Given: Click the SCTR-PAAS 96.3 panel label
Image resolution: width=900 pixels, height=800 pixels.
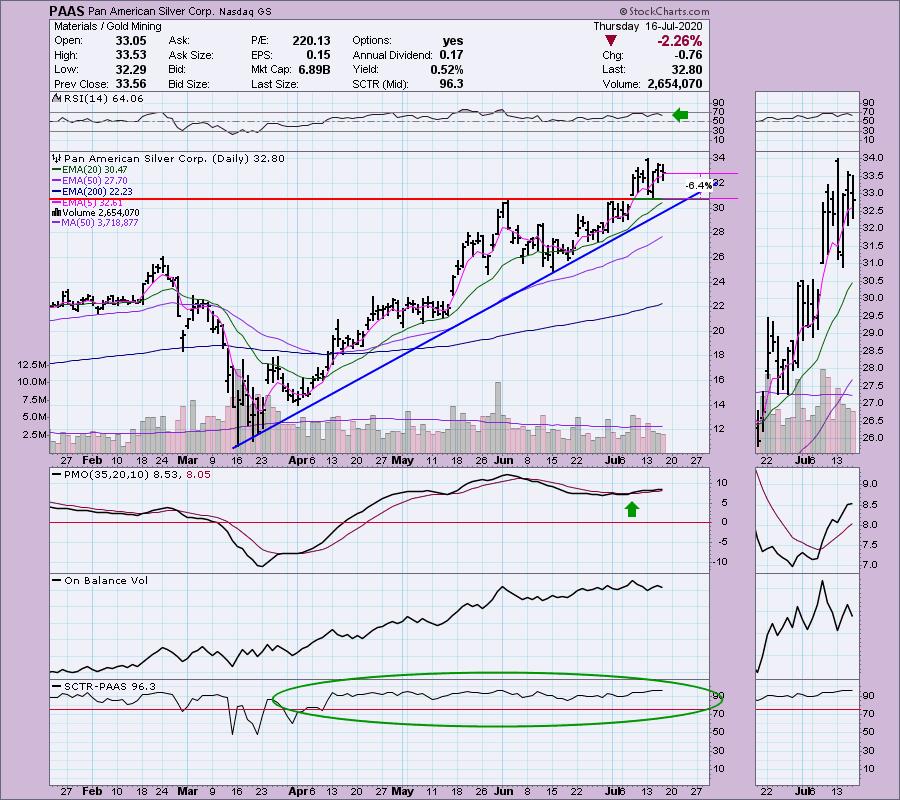Looking at the screenshot, I should (104, 686).
